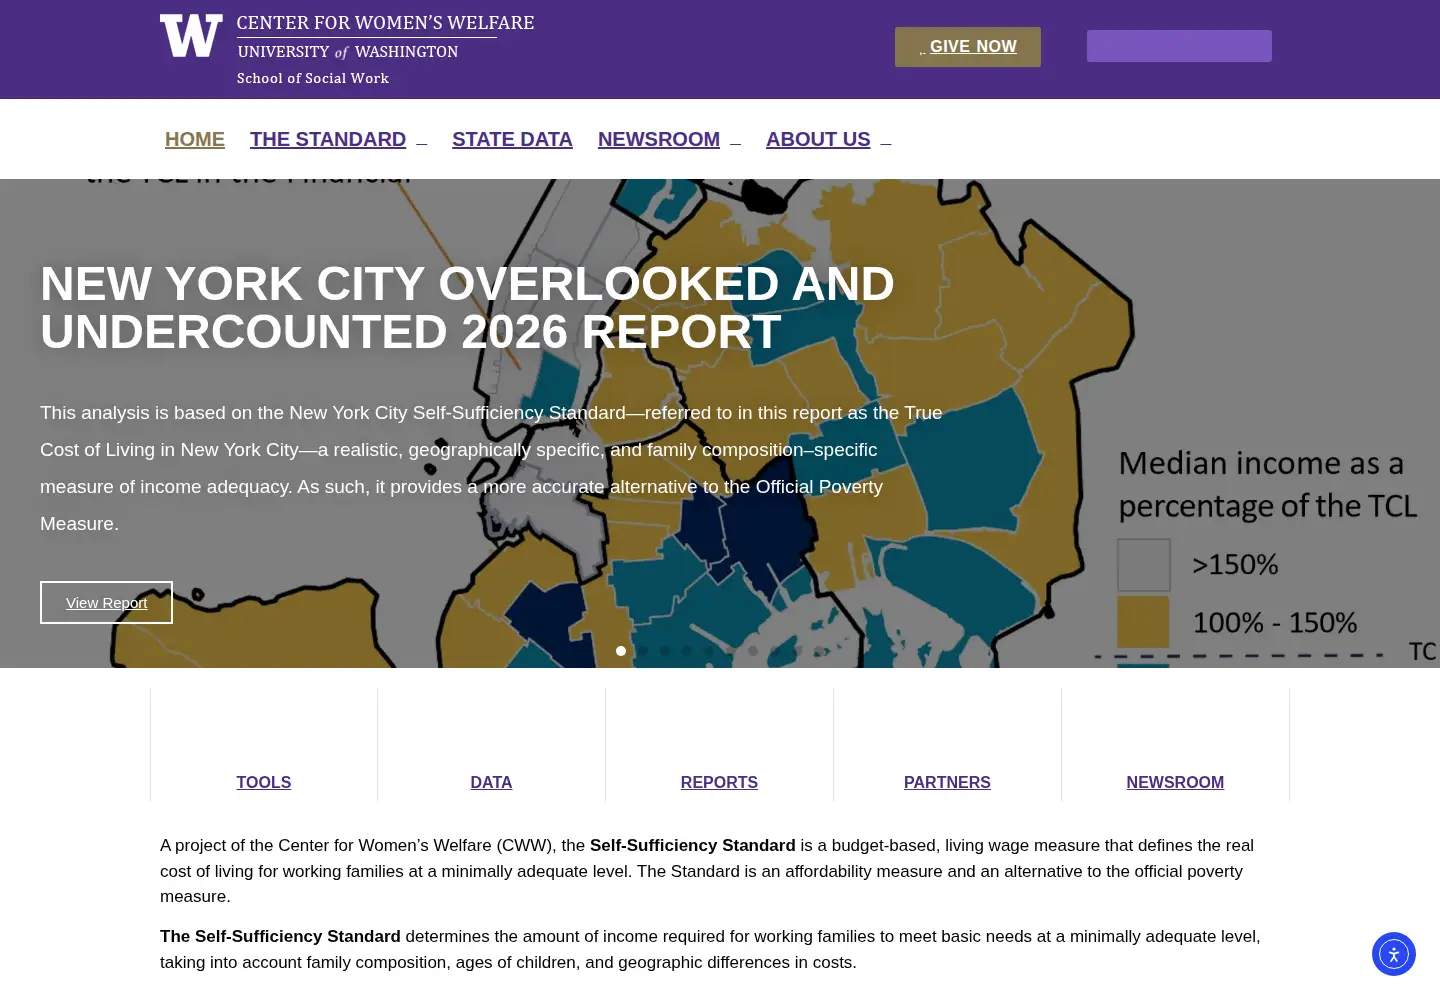Open the accessibility options widget
Image resolution: width=1440 pixels, height=1000 pixels.
1394,954
